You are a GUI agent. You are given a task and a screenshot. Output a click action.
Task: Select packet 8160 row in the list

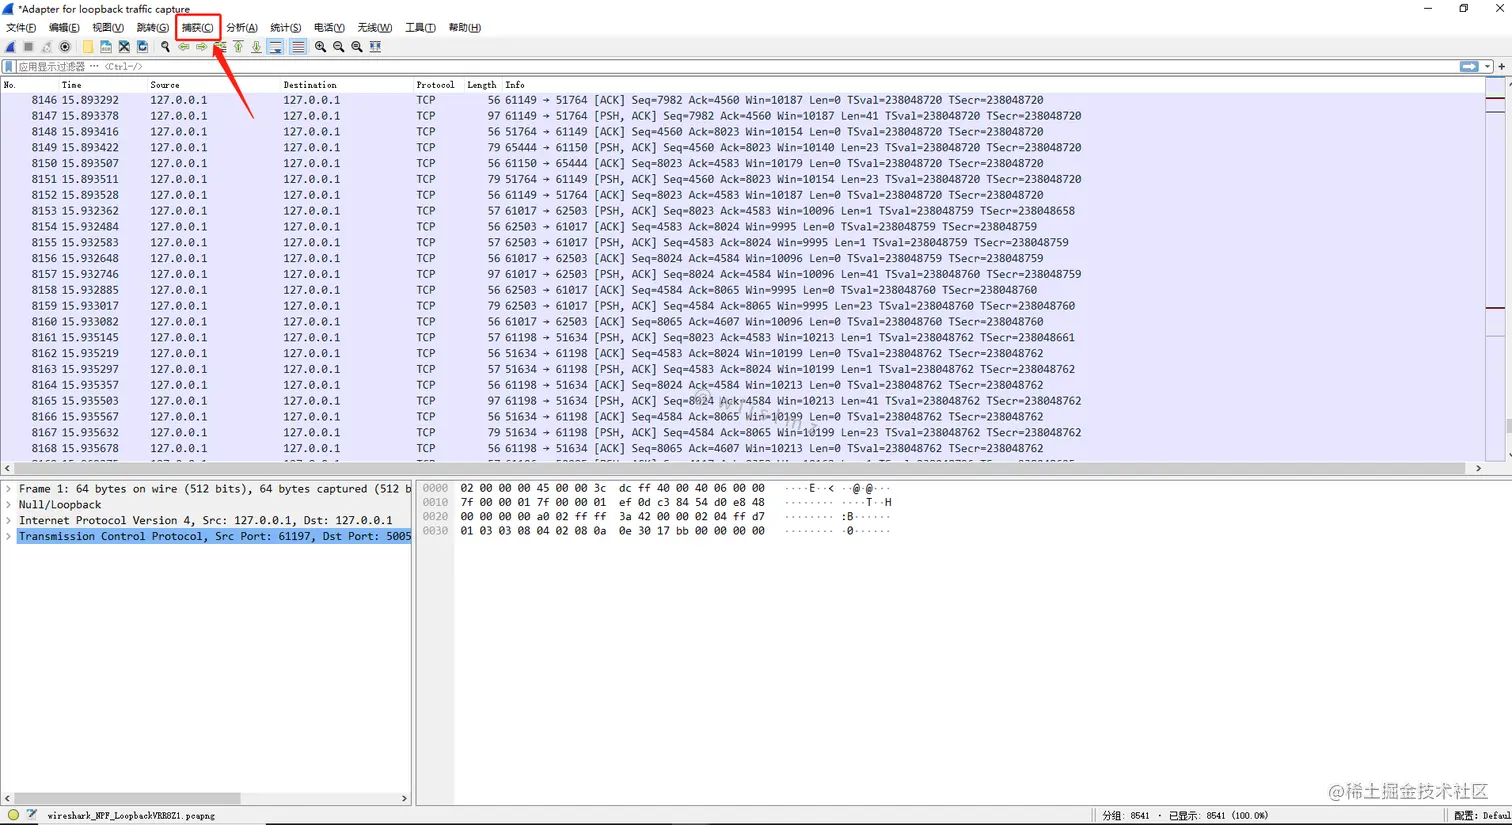743,322
